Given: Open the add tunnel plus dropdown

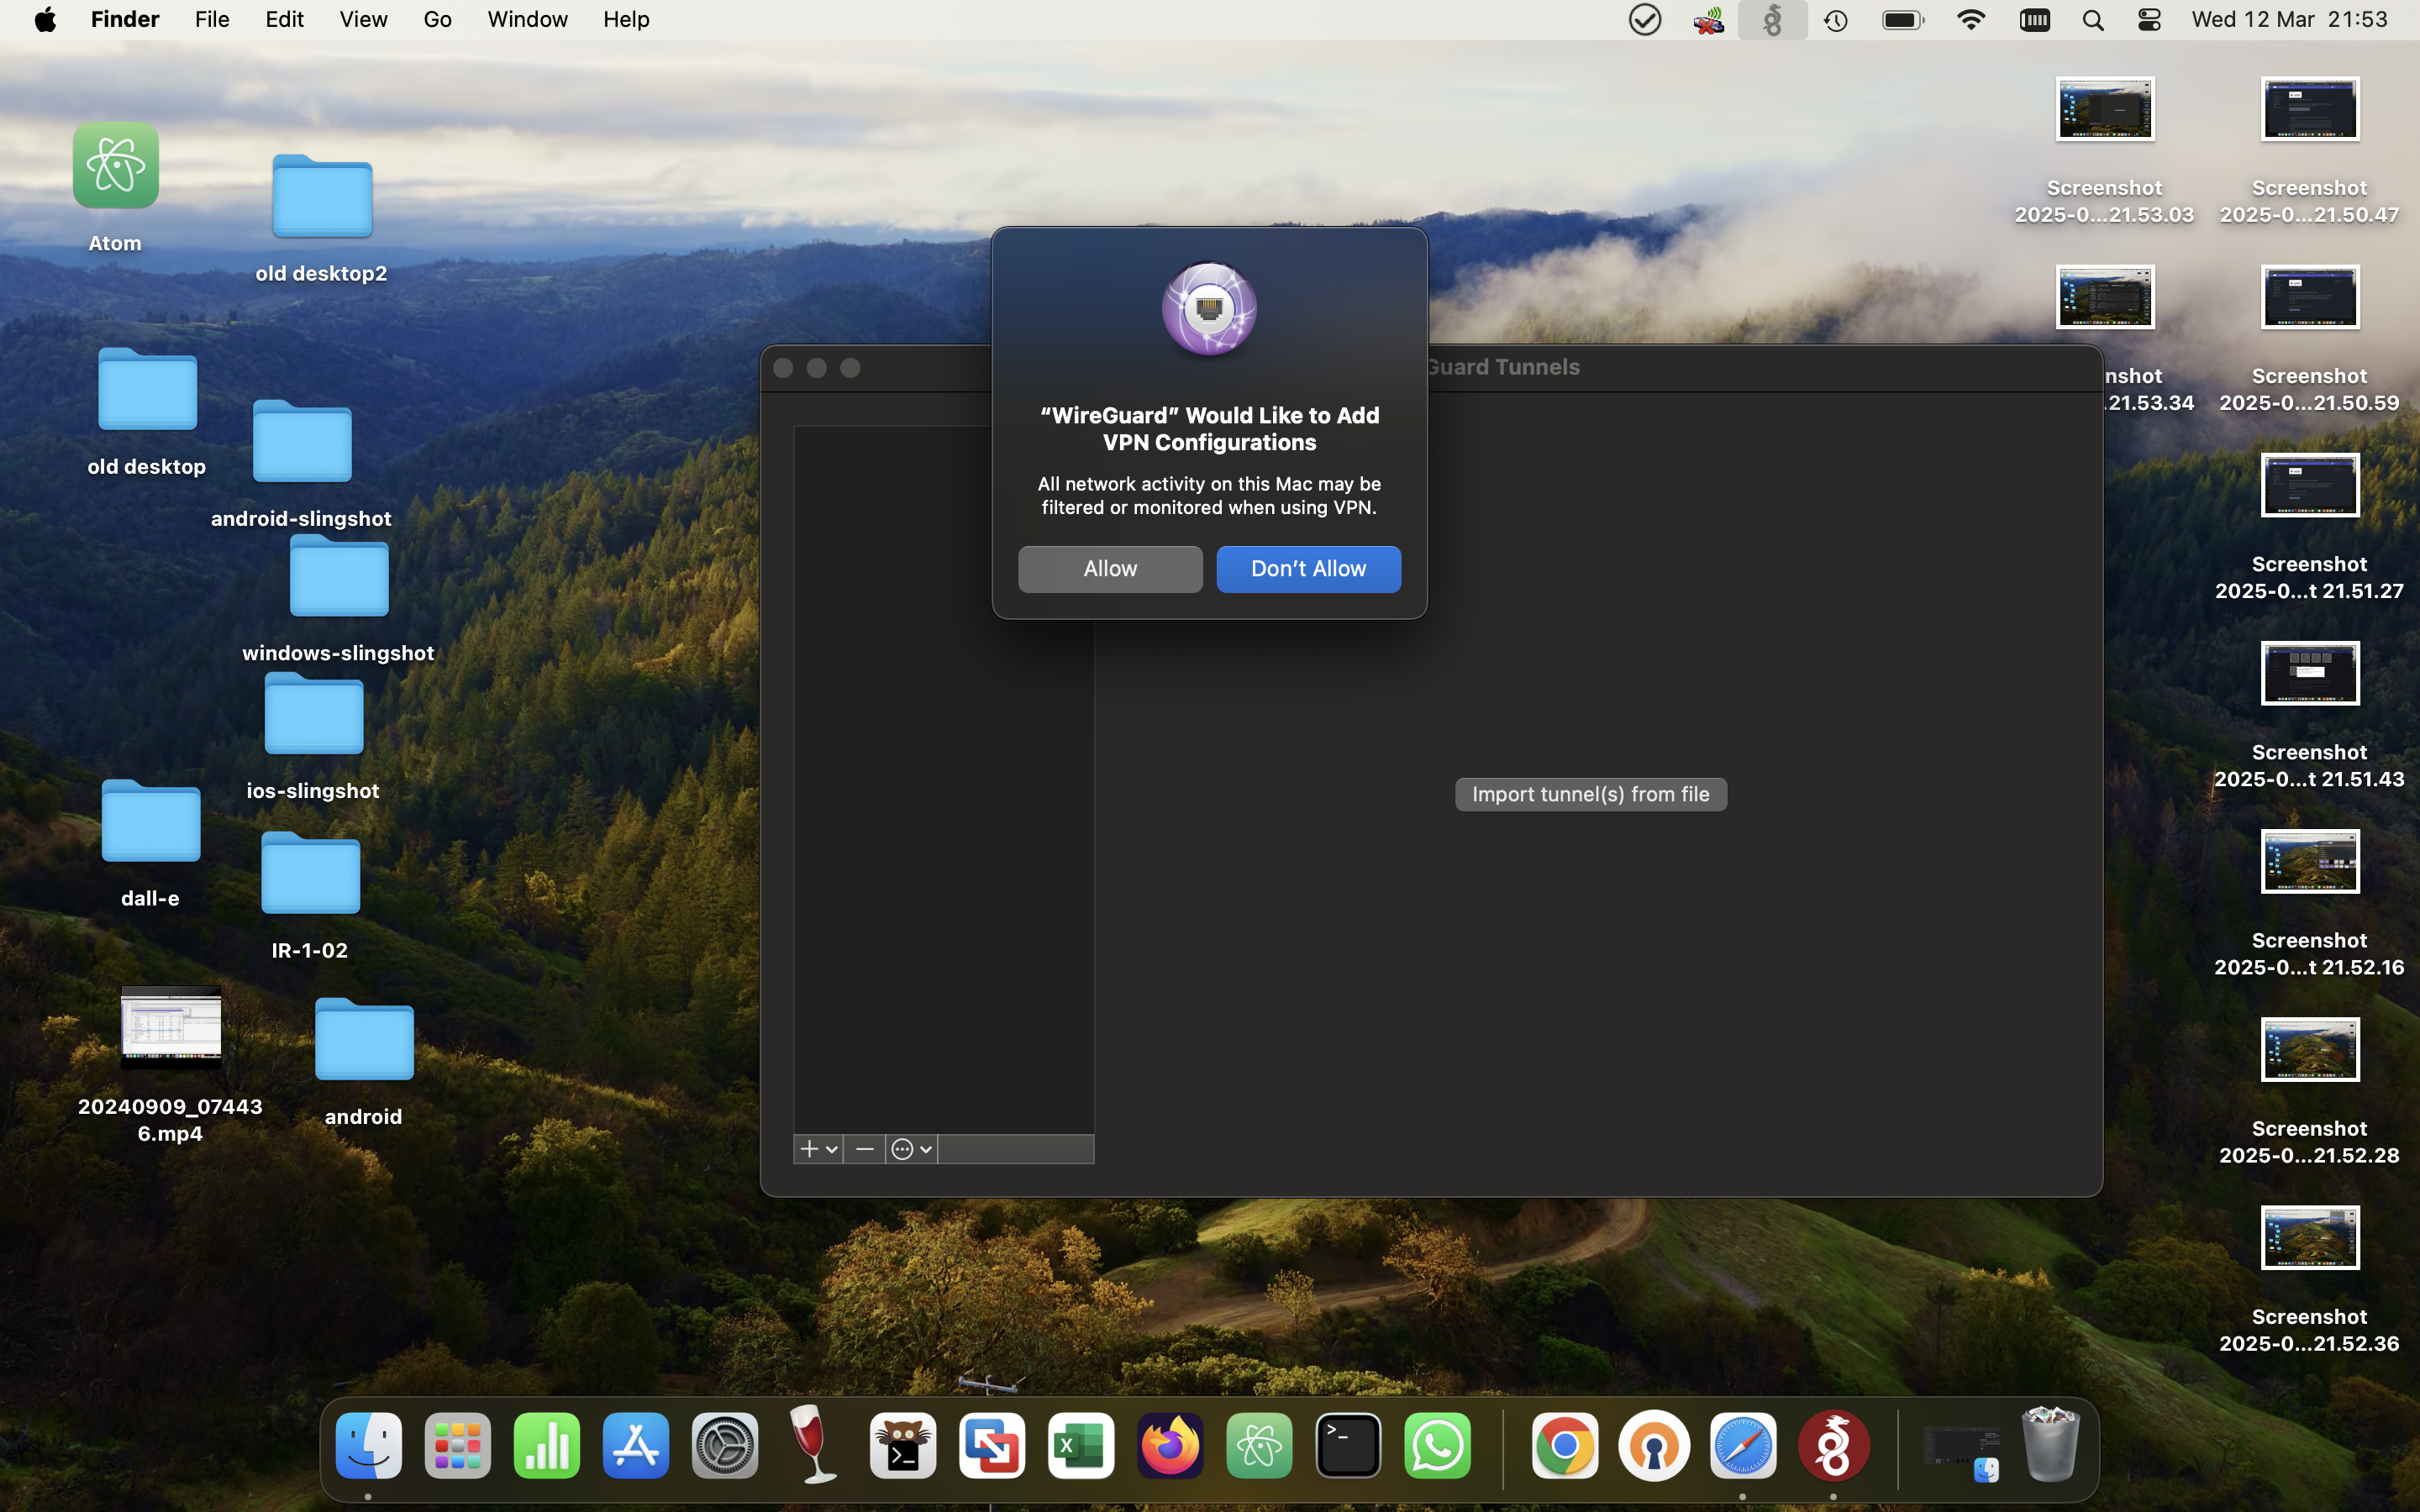Looking at the screenshot, I should [x=818, y=1150].
